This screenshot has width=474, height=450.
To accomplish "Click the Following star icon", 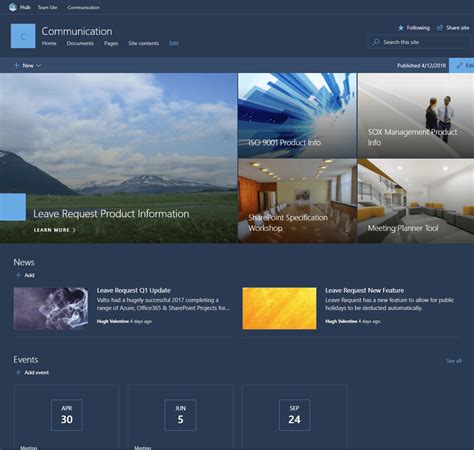I will (401, 28).
